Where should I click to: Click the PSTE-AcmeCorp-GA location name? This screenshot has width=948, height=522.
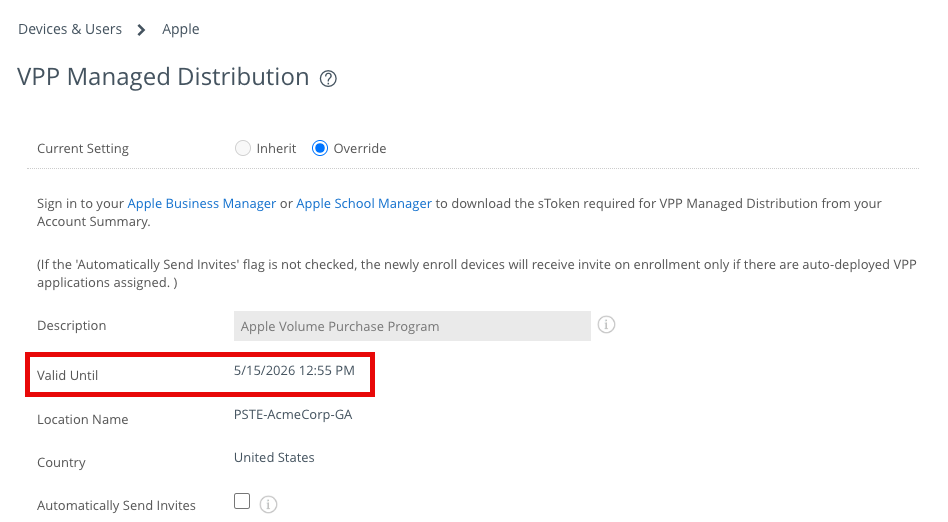293,414
